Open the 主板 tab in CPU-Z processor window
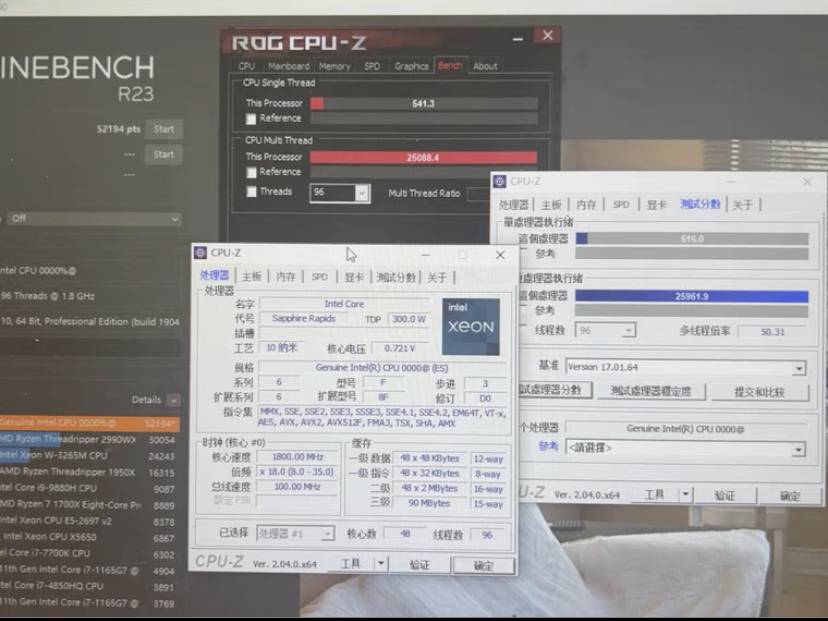This screenshot has height=621, width=828. [252, 277]
